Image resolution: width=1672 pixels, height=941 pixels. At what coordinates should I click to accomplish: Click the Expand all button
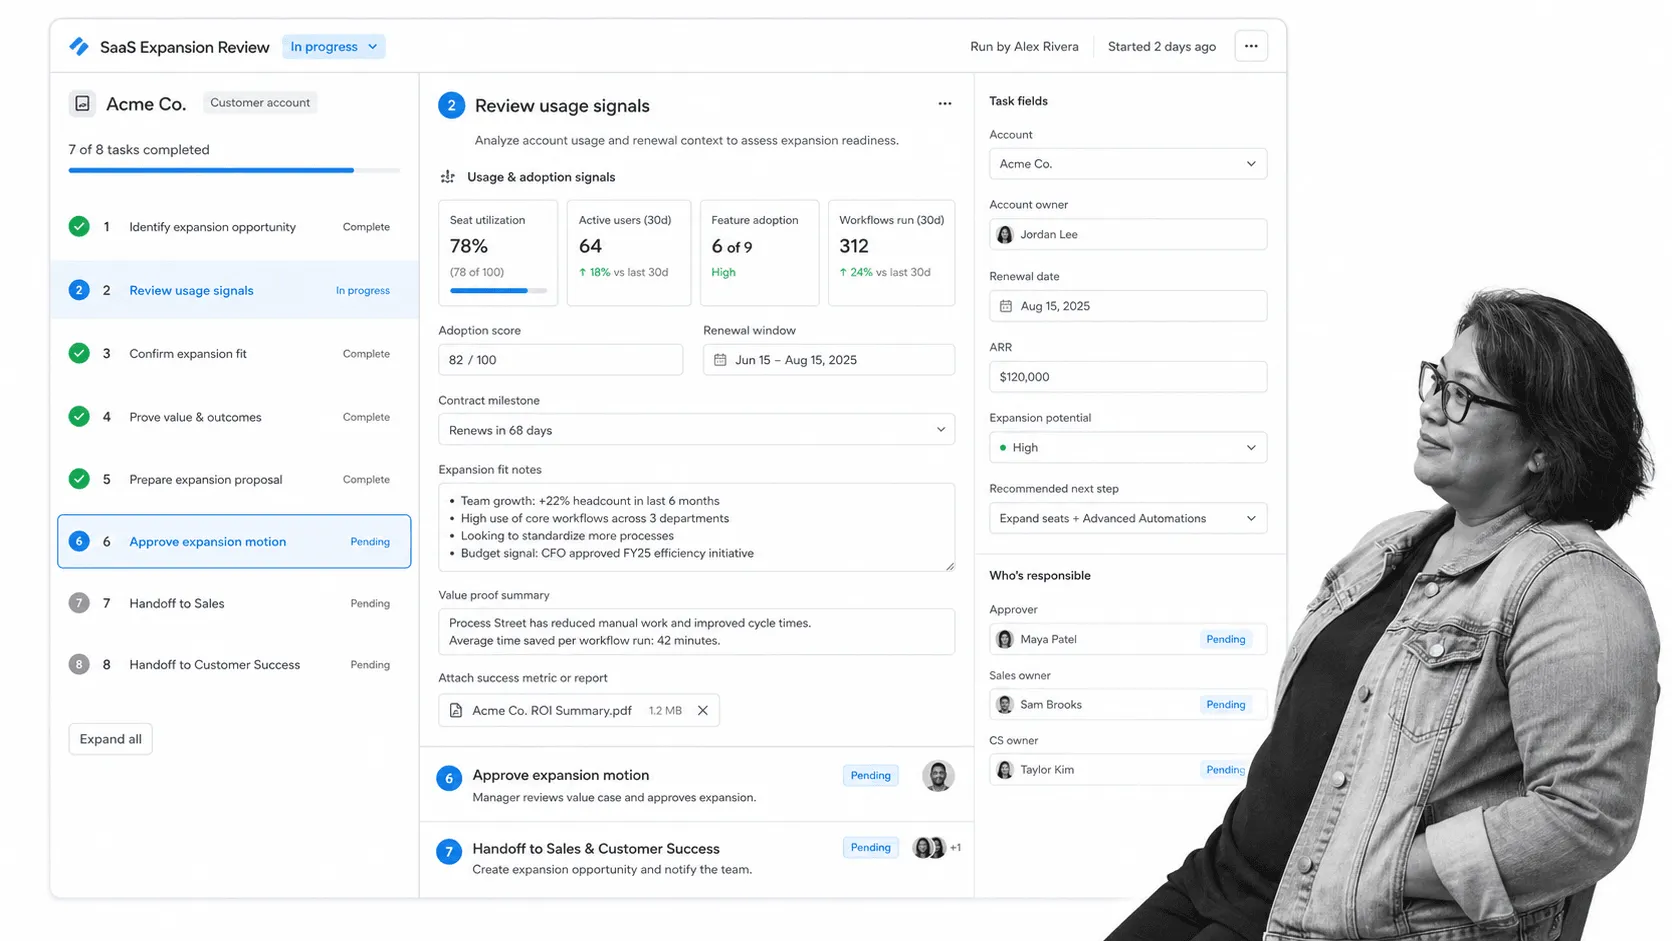pos(110,739)
